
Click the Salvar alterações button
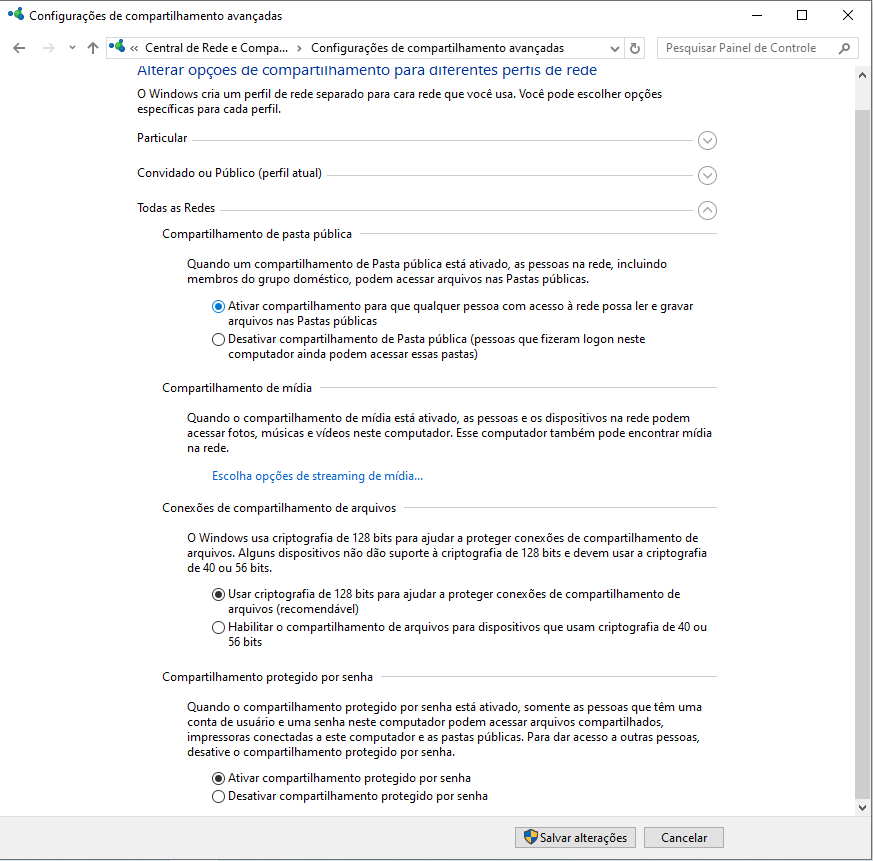(x=575, y=838)
